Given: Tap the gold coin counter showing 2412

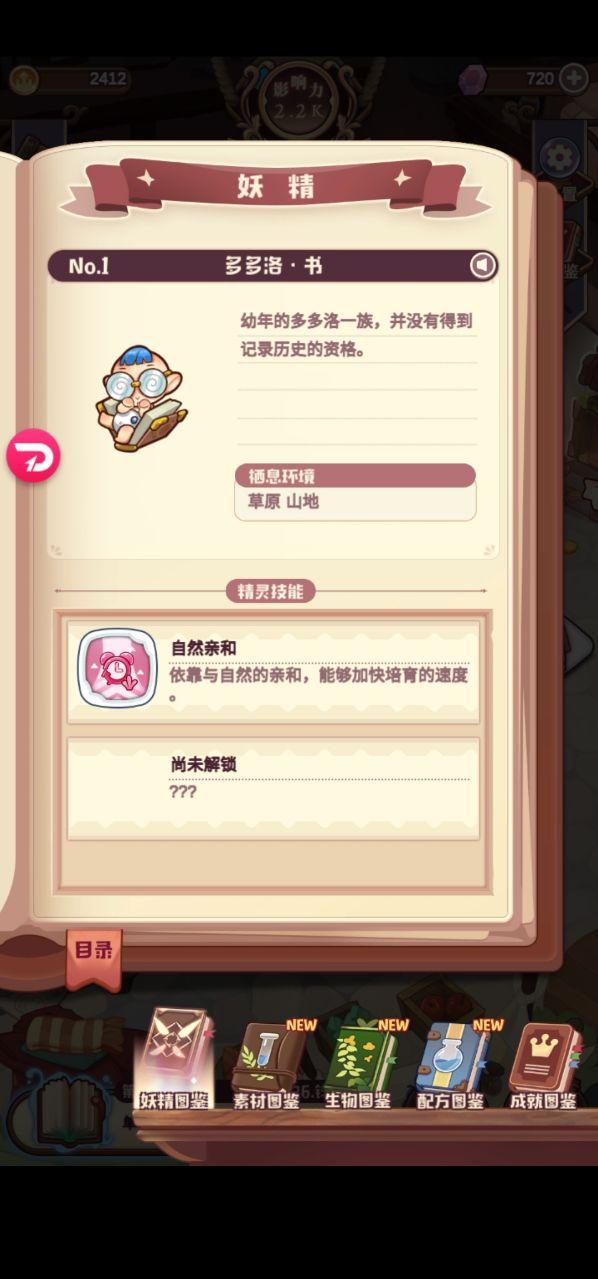Looking at the screenshot, I should [x=70, y=79].
